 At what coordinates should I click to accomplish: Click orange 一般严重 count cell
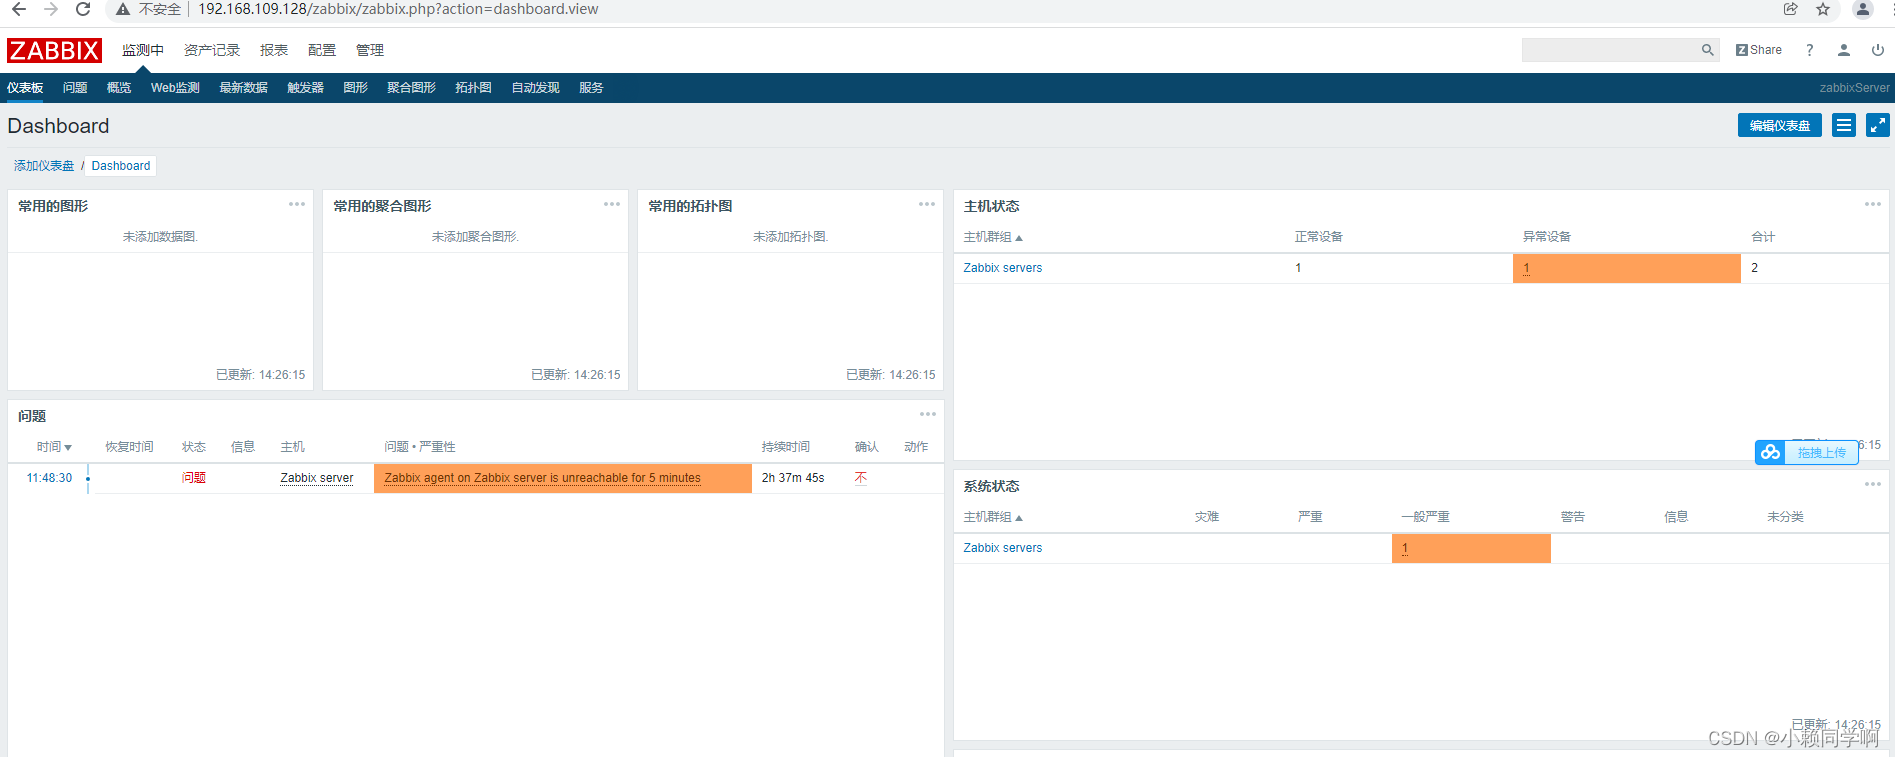pyautogui.click(x=1471, y=548)
